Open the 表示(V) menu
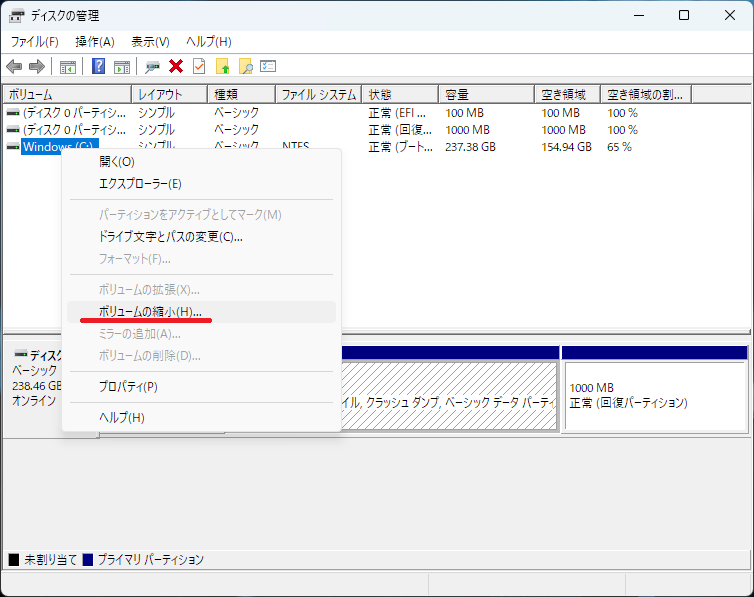The width and height of the screenshot is (754, 597). pos(150,42)
